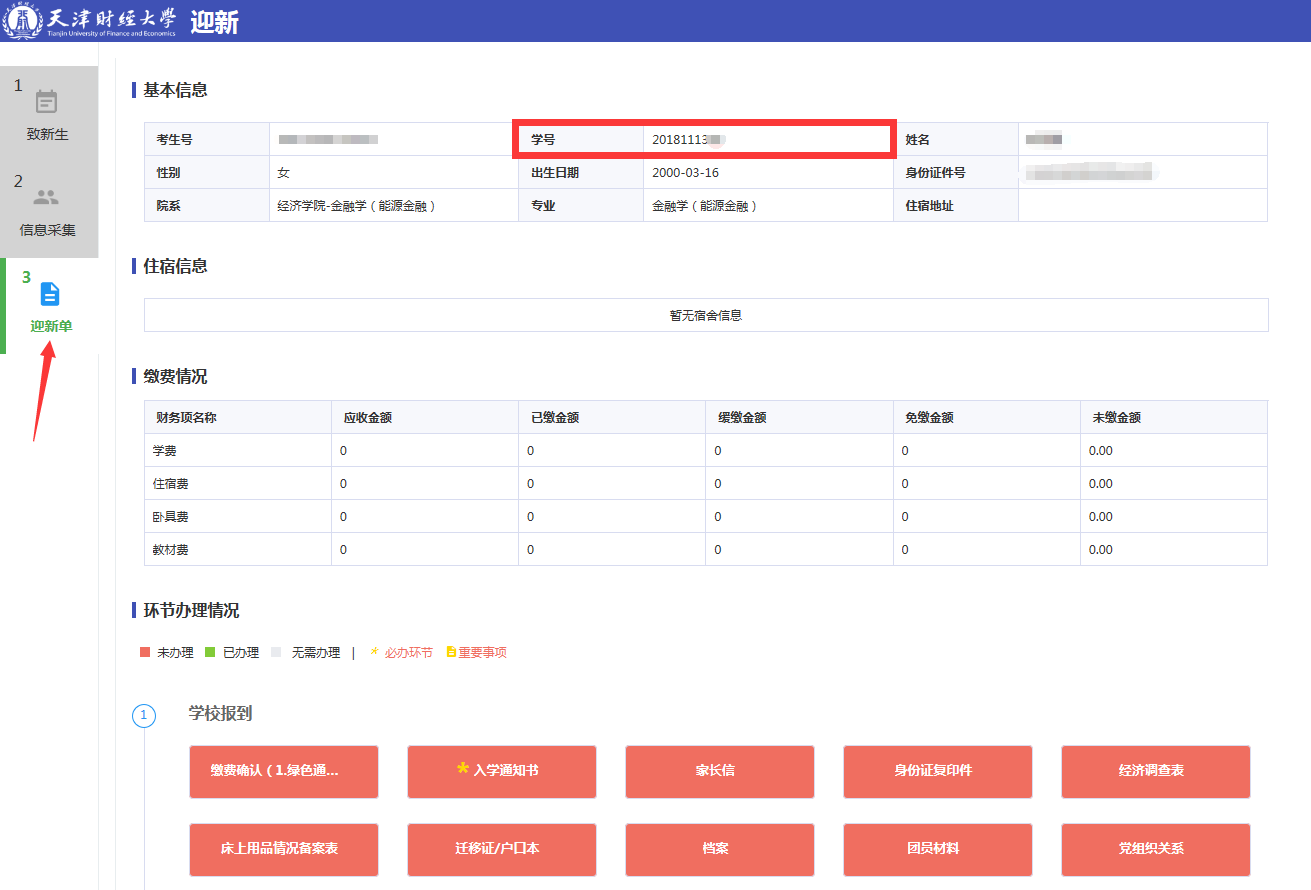The height and width of the screenshot is (890, 1311).
Task: Click the 必办环节 star legend icon
Action: [374, 651]
